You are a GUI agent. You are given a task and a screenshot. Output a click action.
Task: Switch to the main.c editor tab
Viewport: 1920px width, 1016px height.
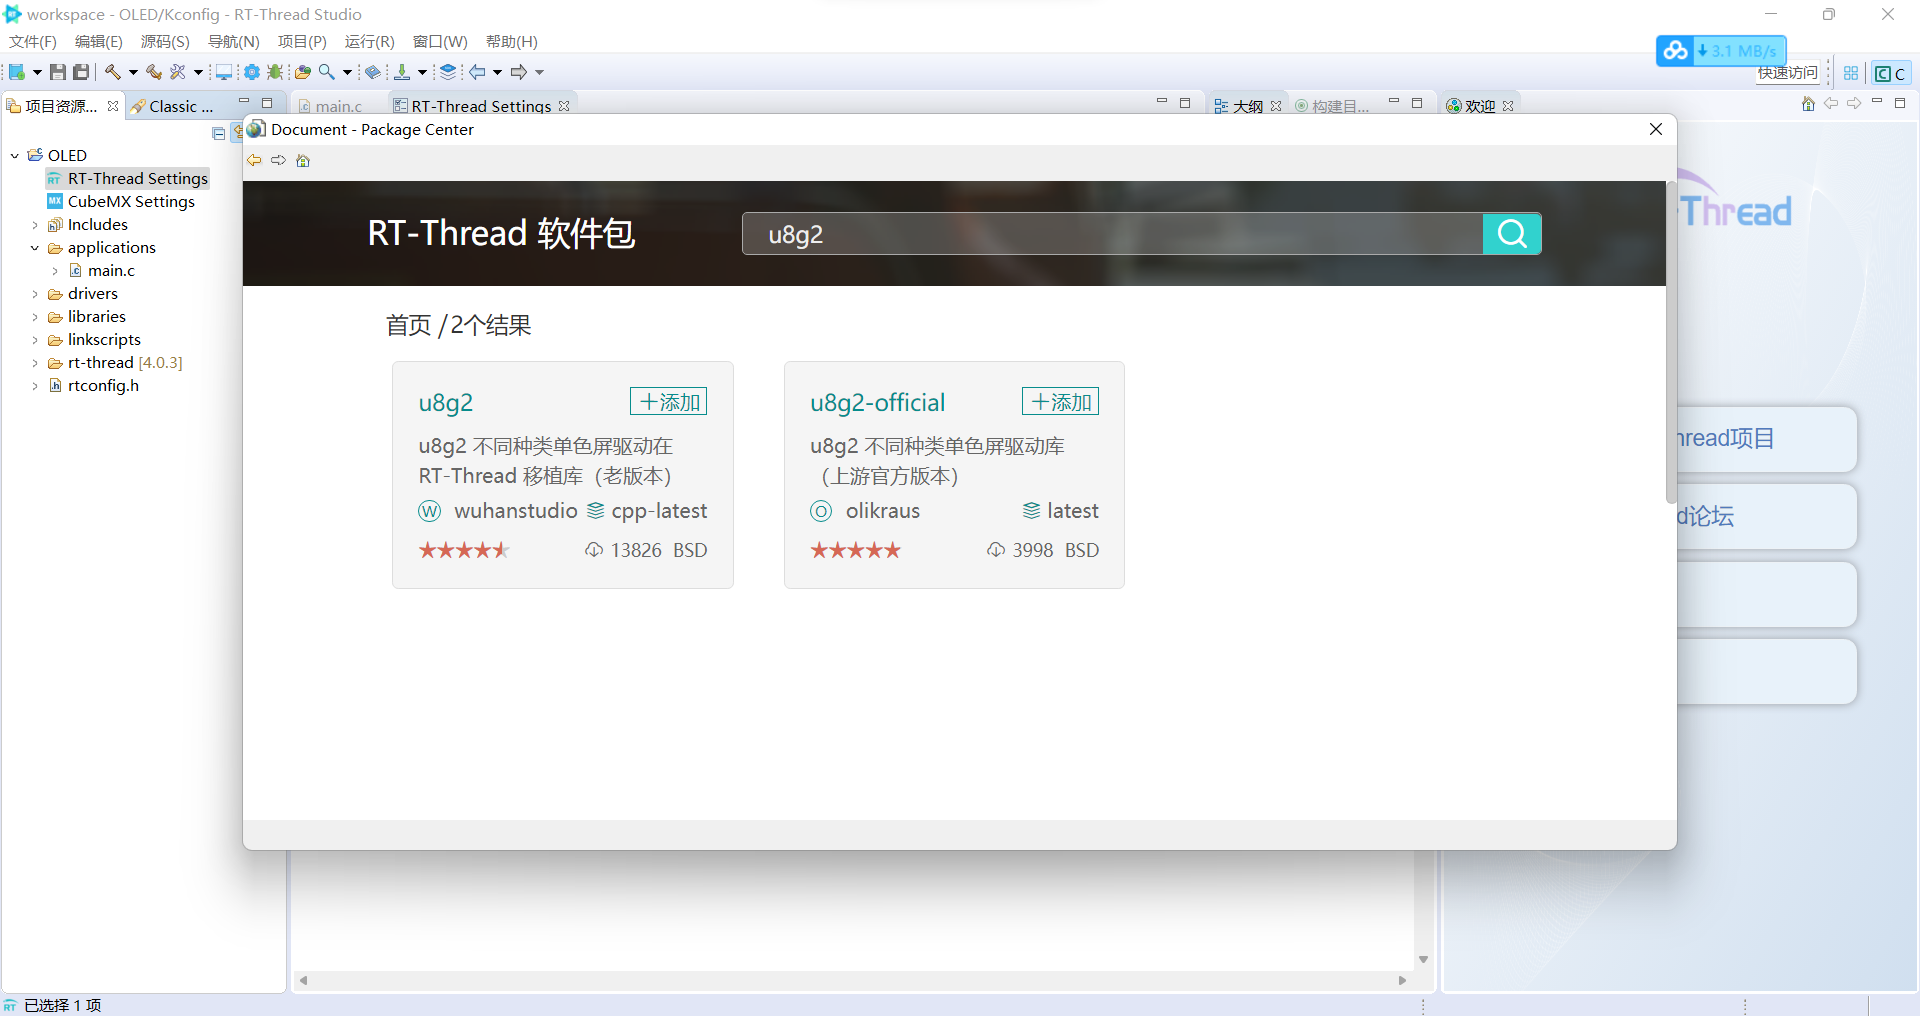[338, 106]
